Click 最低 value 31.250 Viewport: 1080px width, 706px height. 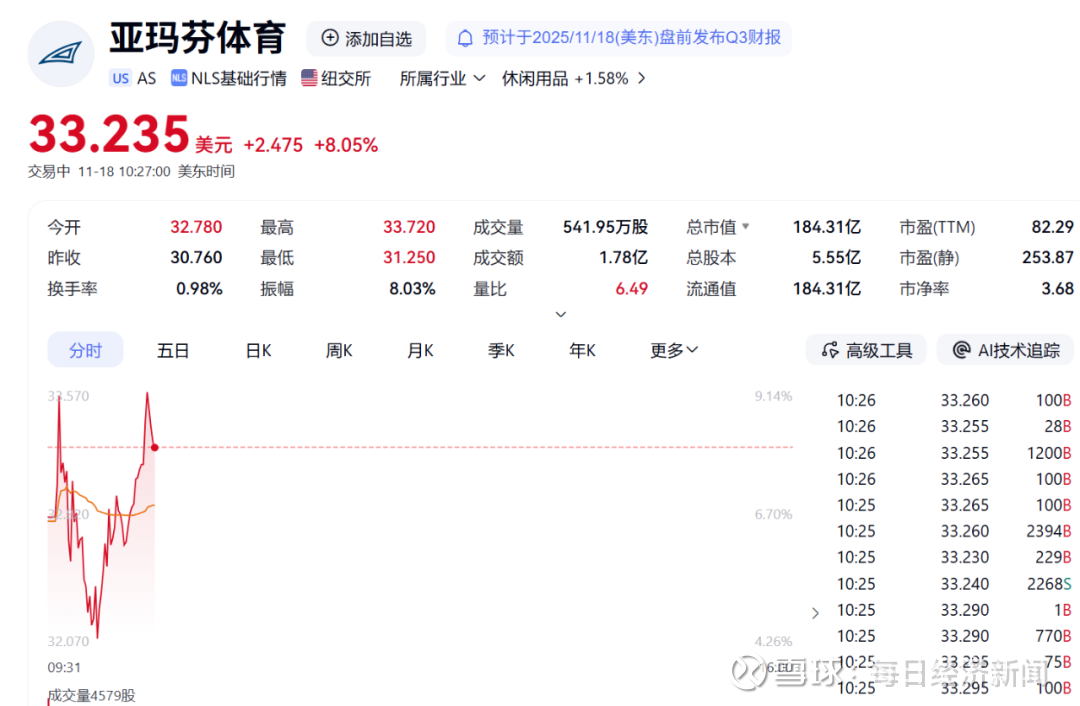coord(409,258)
